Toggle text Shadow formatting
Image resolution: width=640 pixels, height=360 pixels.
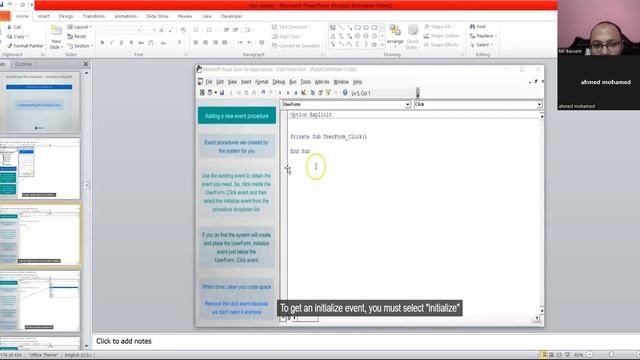(x=131, y=42)
